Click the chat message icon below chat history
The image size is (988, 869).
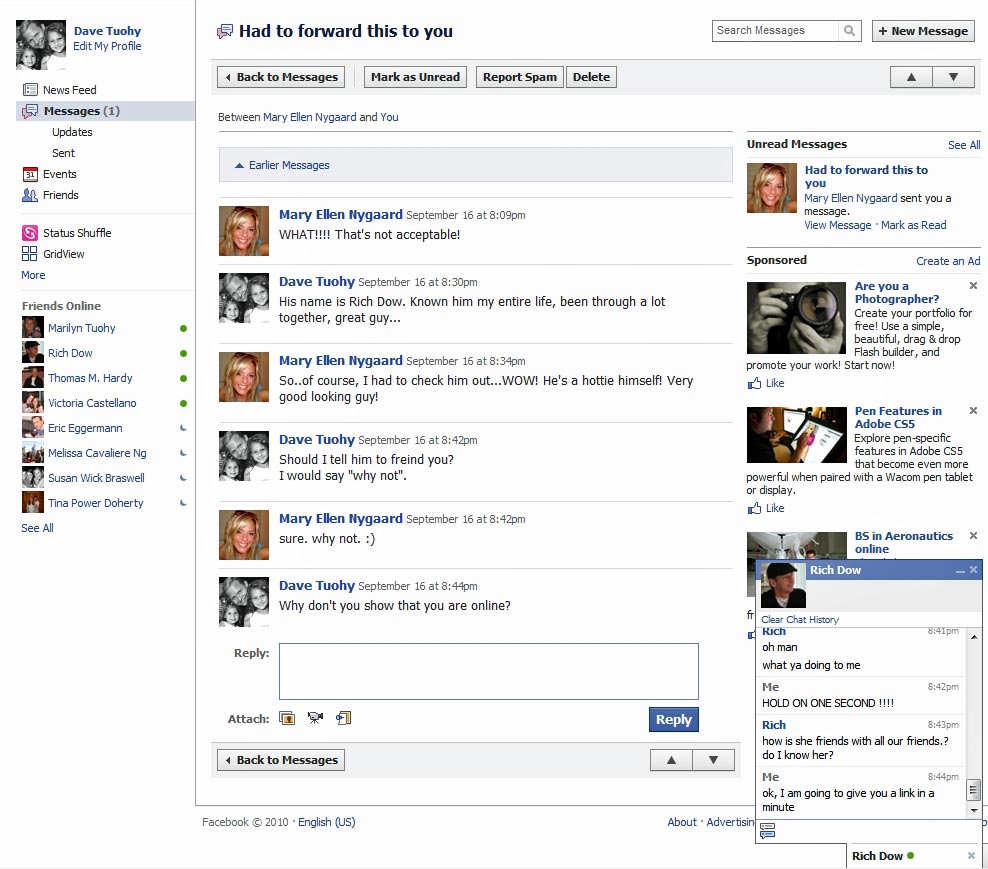pos(767,831)
